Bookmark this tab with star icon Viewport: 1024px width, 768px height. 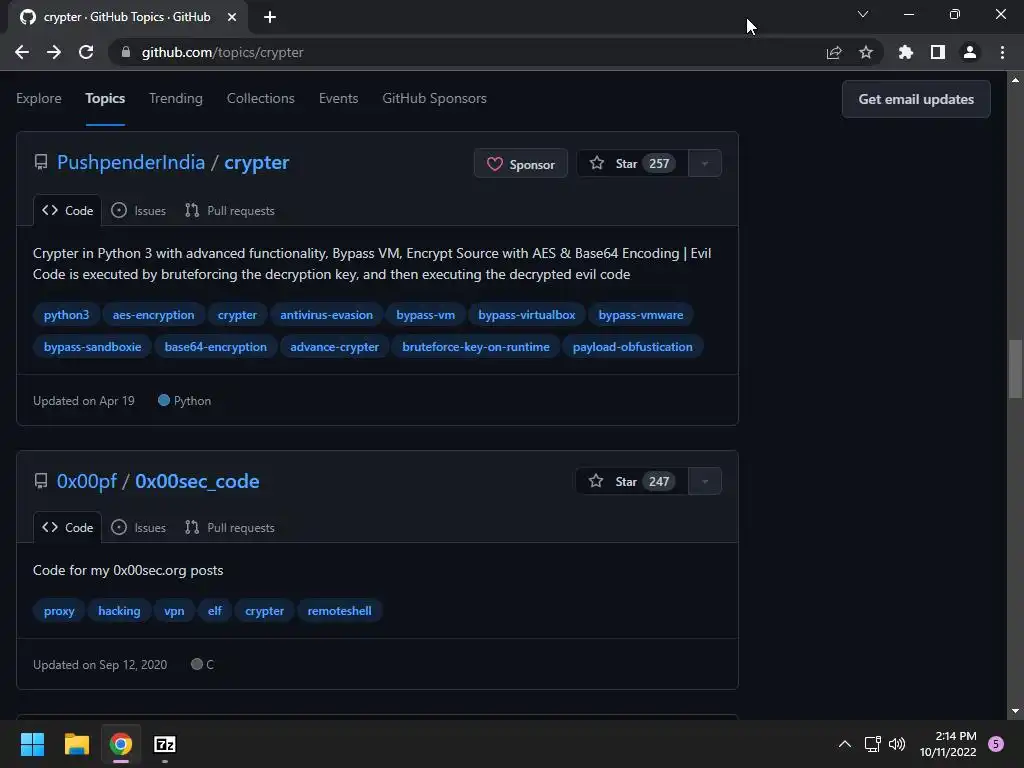(x=866, y=52)
